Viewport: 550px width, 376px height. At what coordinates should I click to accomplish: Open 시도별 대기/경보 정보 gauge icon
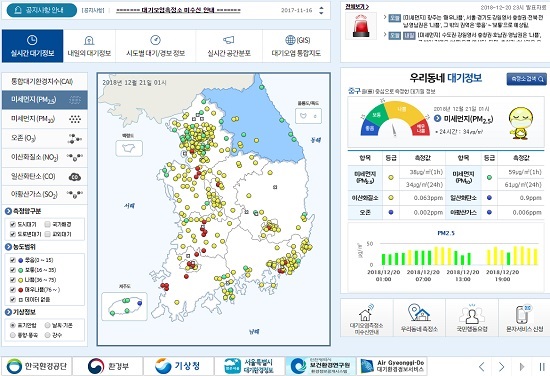click(155, 40)
